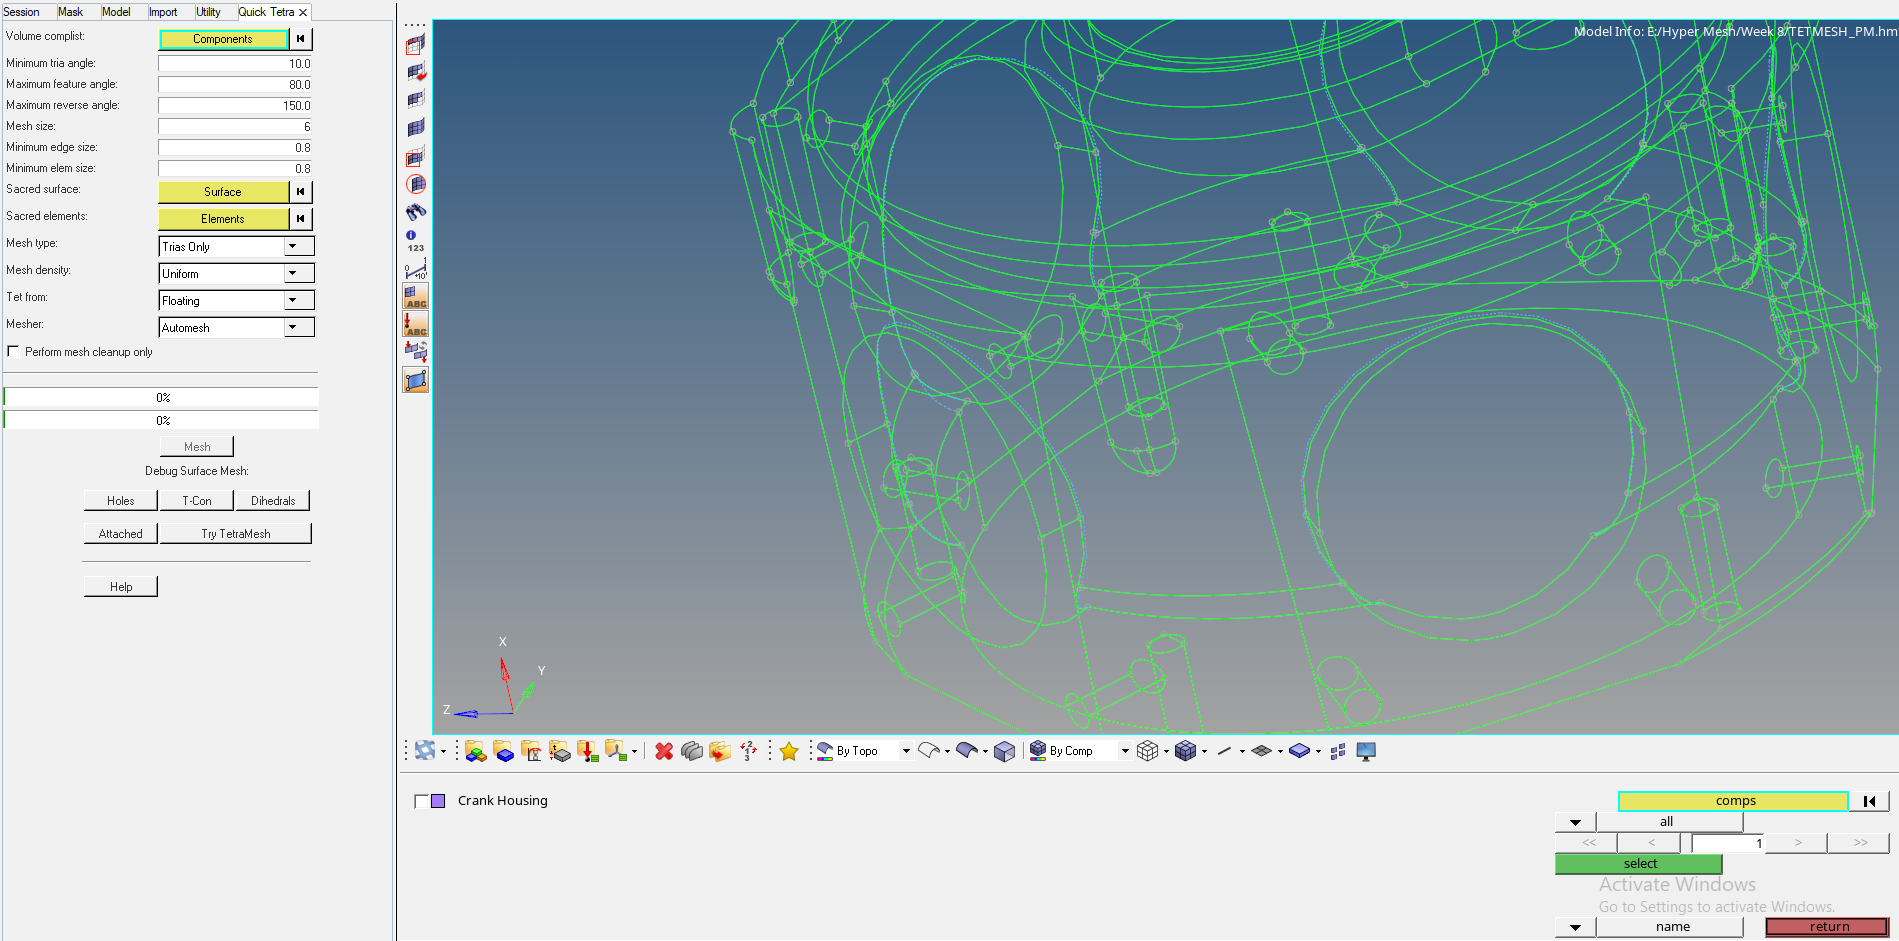
Task: Click the Mesh size input field
Action: (236, 127)
